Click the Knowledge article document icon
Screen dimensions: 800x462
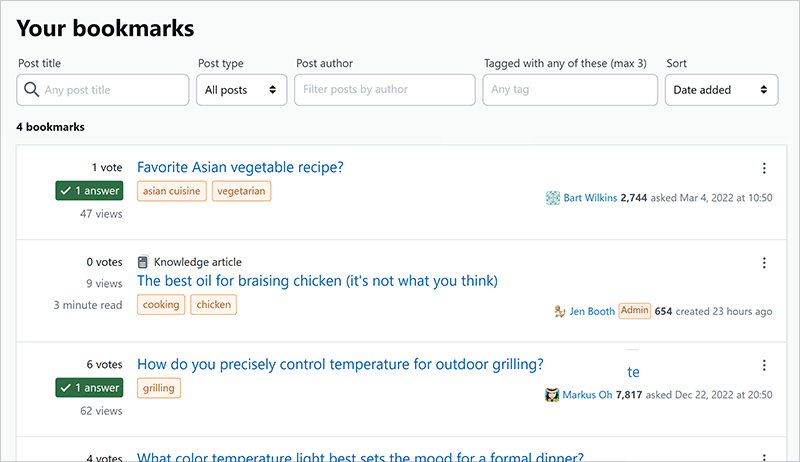pyautogui.click(x=143, y=262)
